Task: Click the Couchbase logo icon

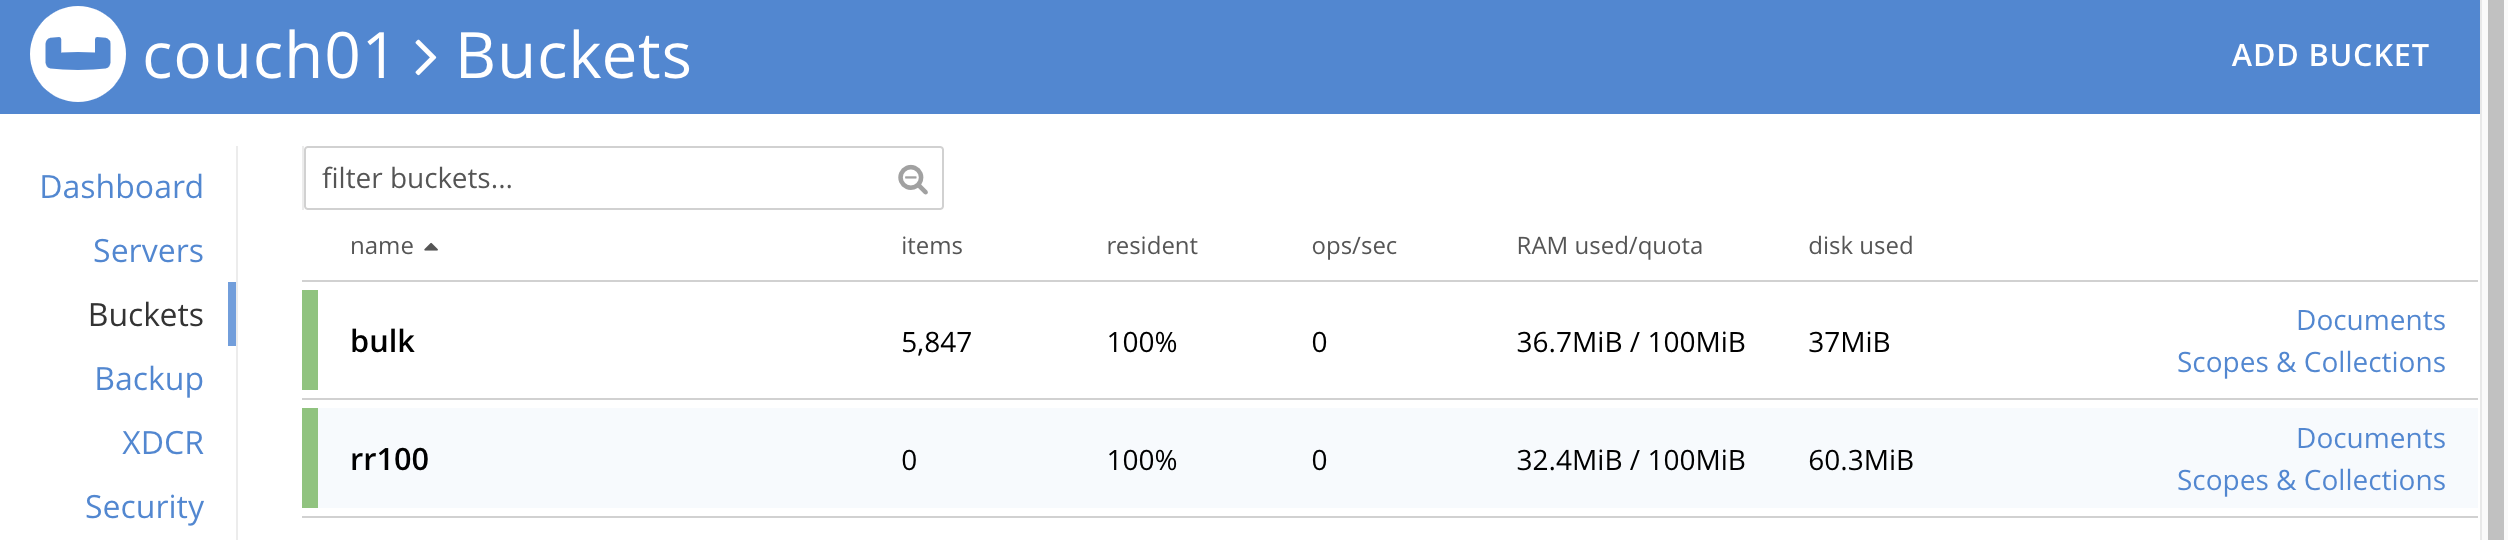Action: 78,54
